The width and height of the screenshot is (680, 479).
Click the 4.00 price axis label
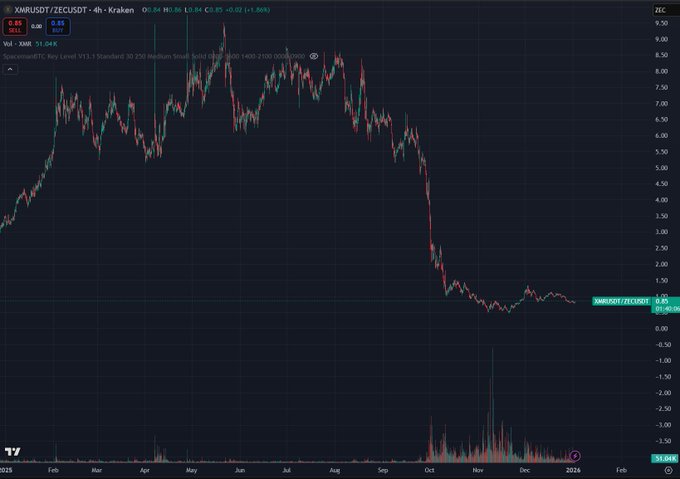661,200
